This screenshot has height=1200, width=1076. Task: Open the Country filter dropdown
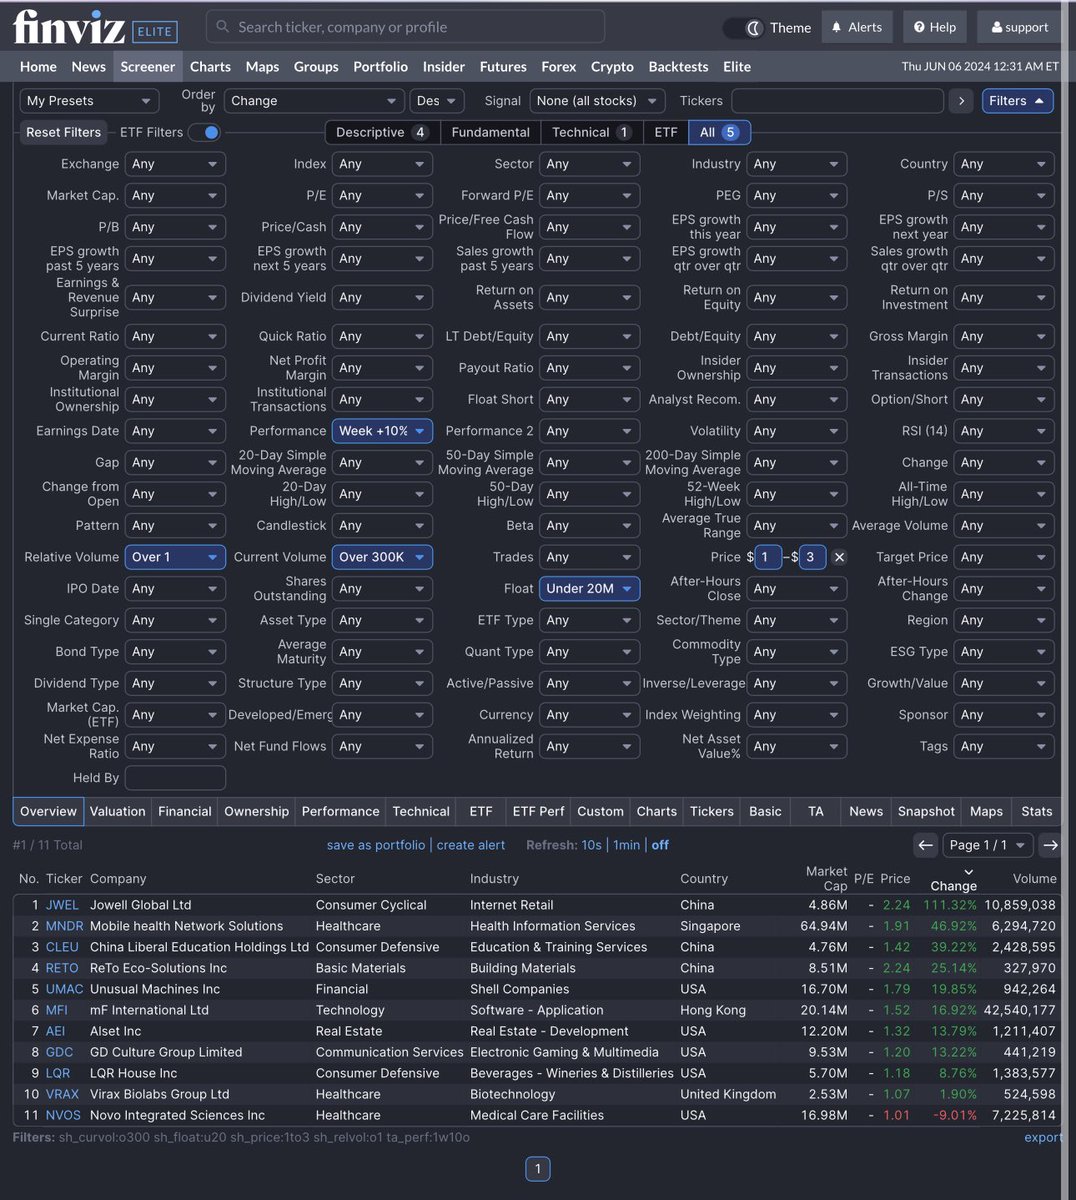[1004, 164]
